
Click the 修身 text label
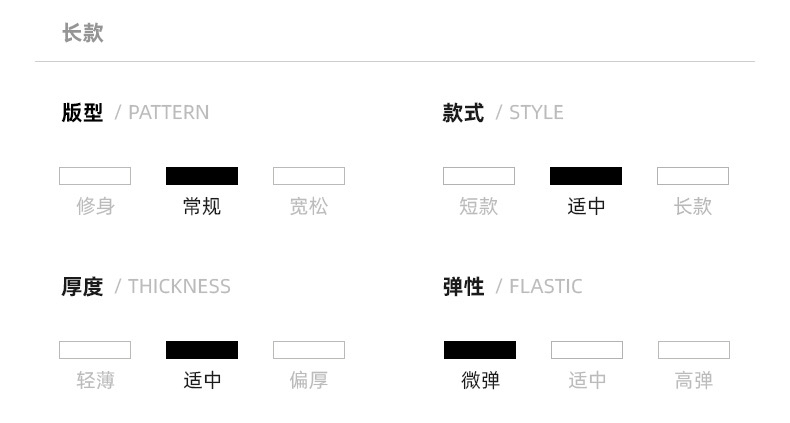[95, 207]
